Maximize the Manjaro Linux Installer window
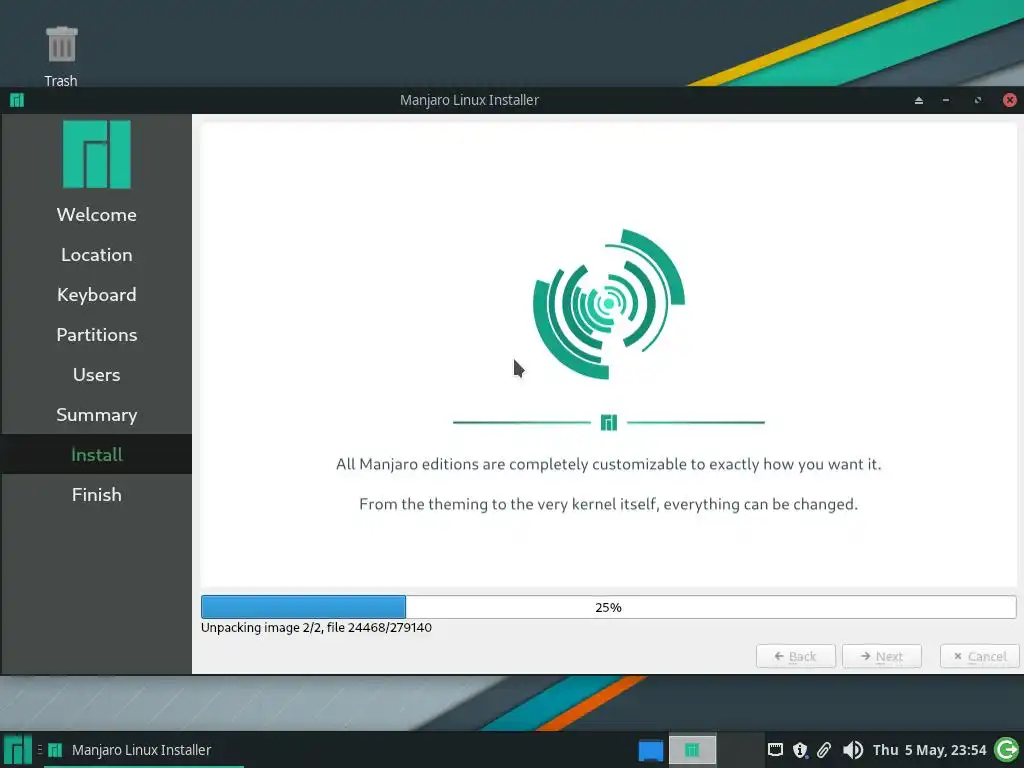The image size is (1024, 768). tap(978, 100)
